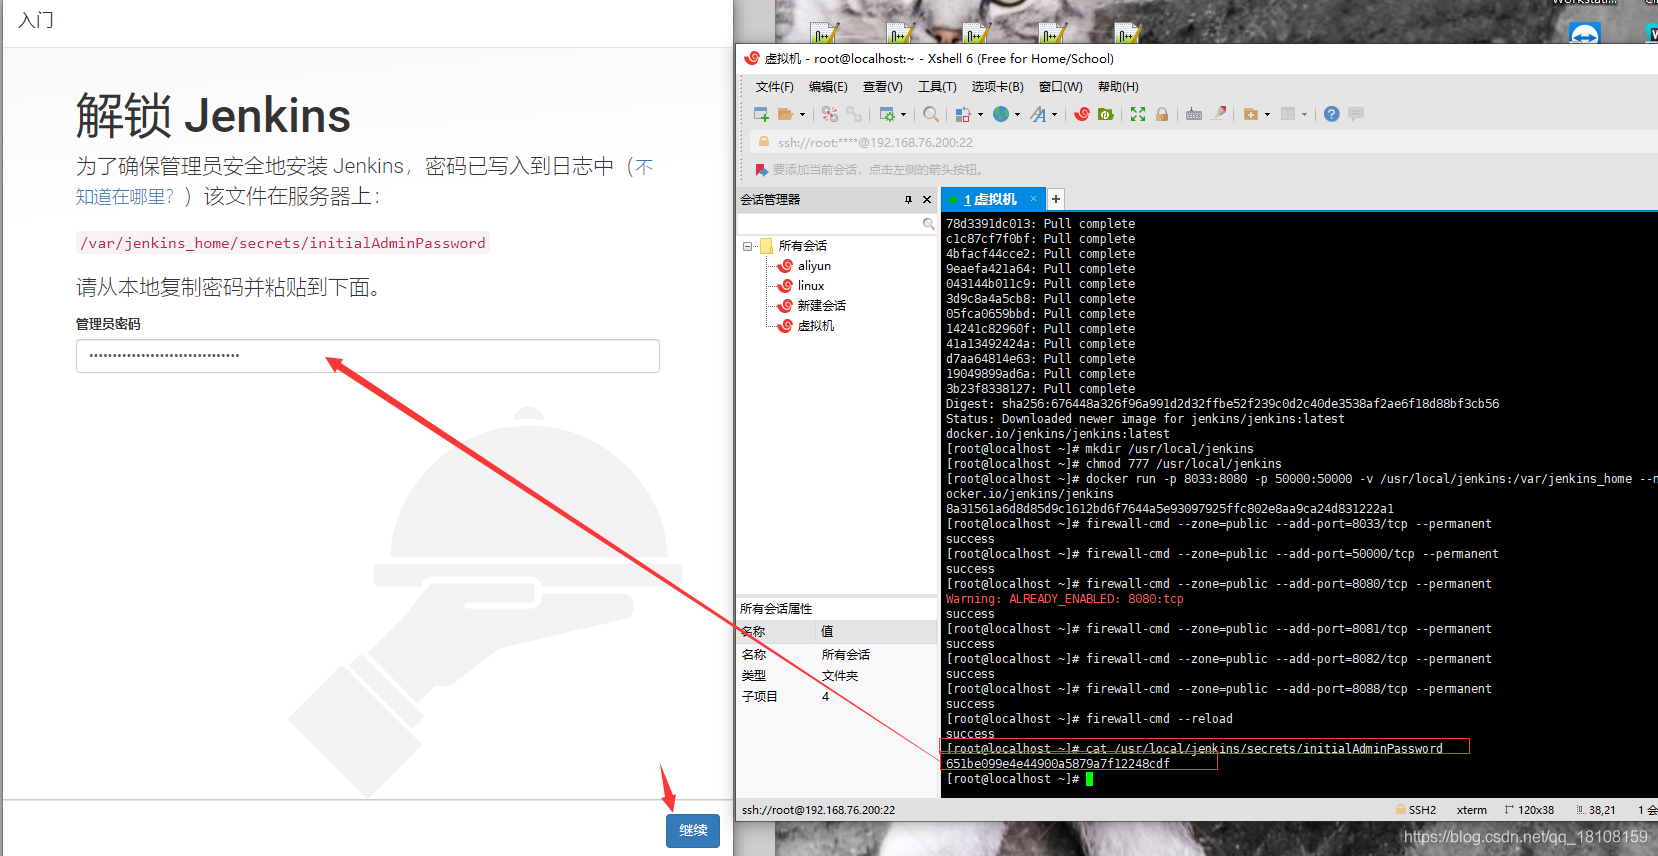Screen dimensions: 1658x856
Task: Click the font 'A' icon in toolbar
Action: click(1039, 114)
